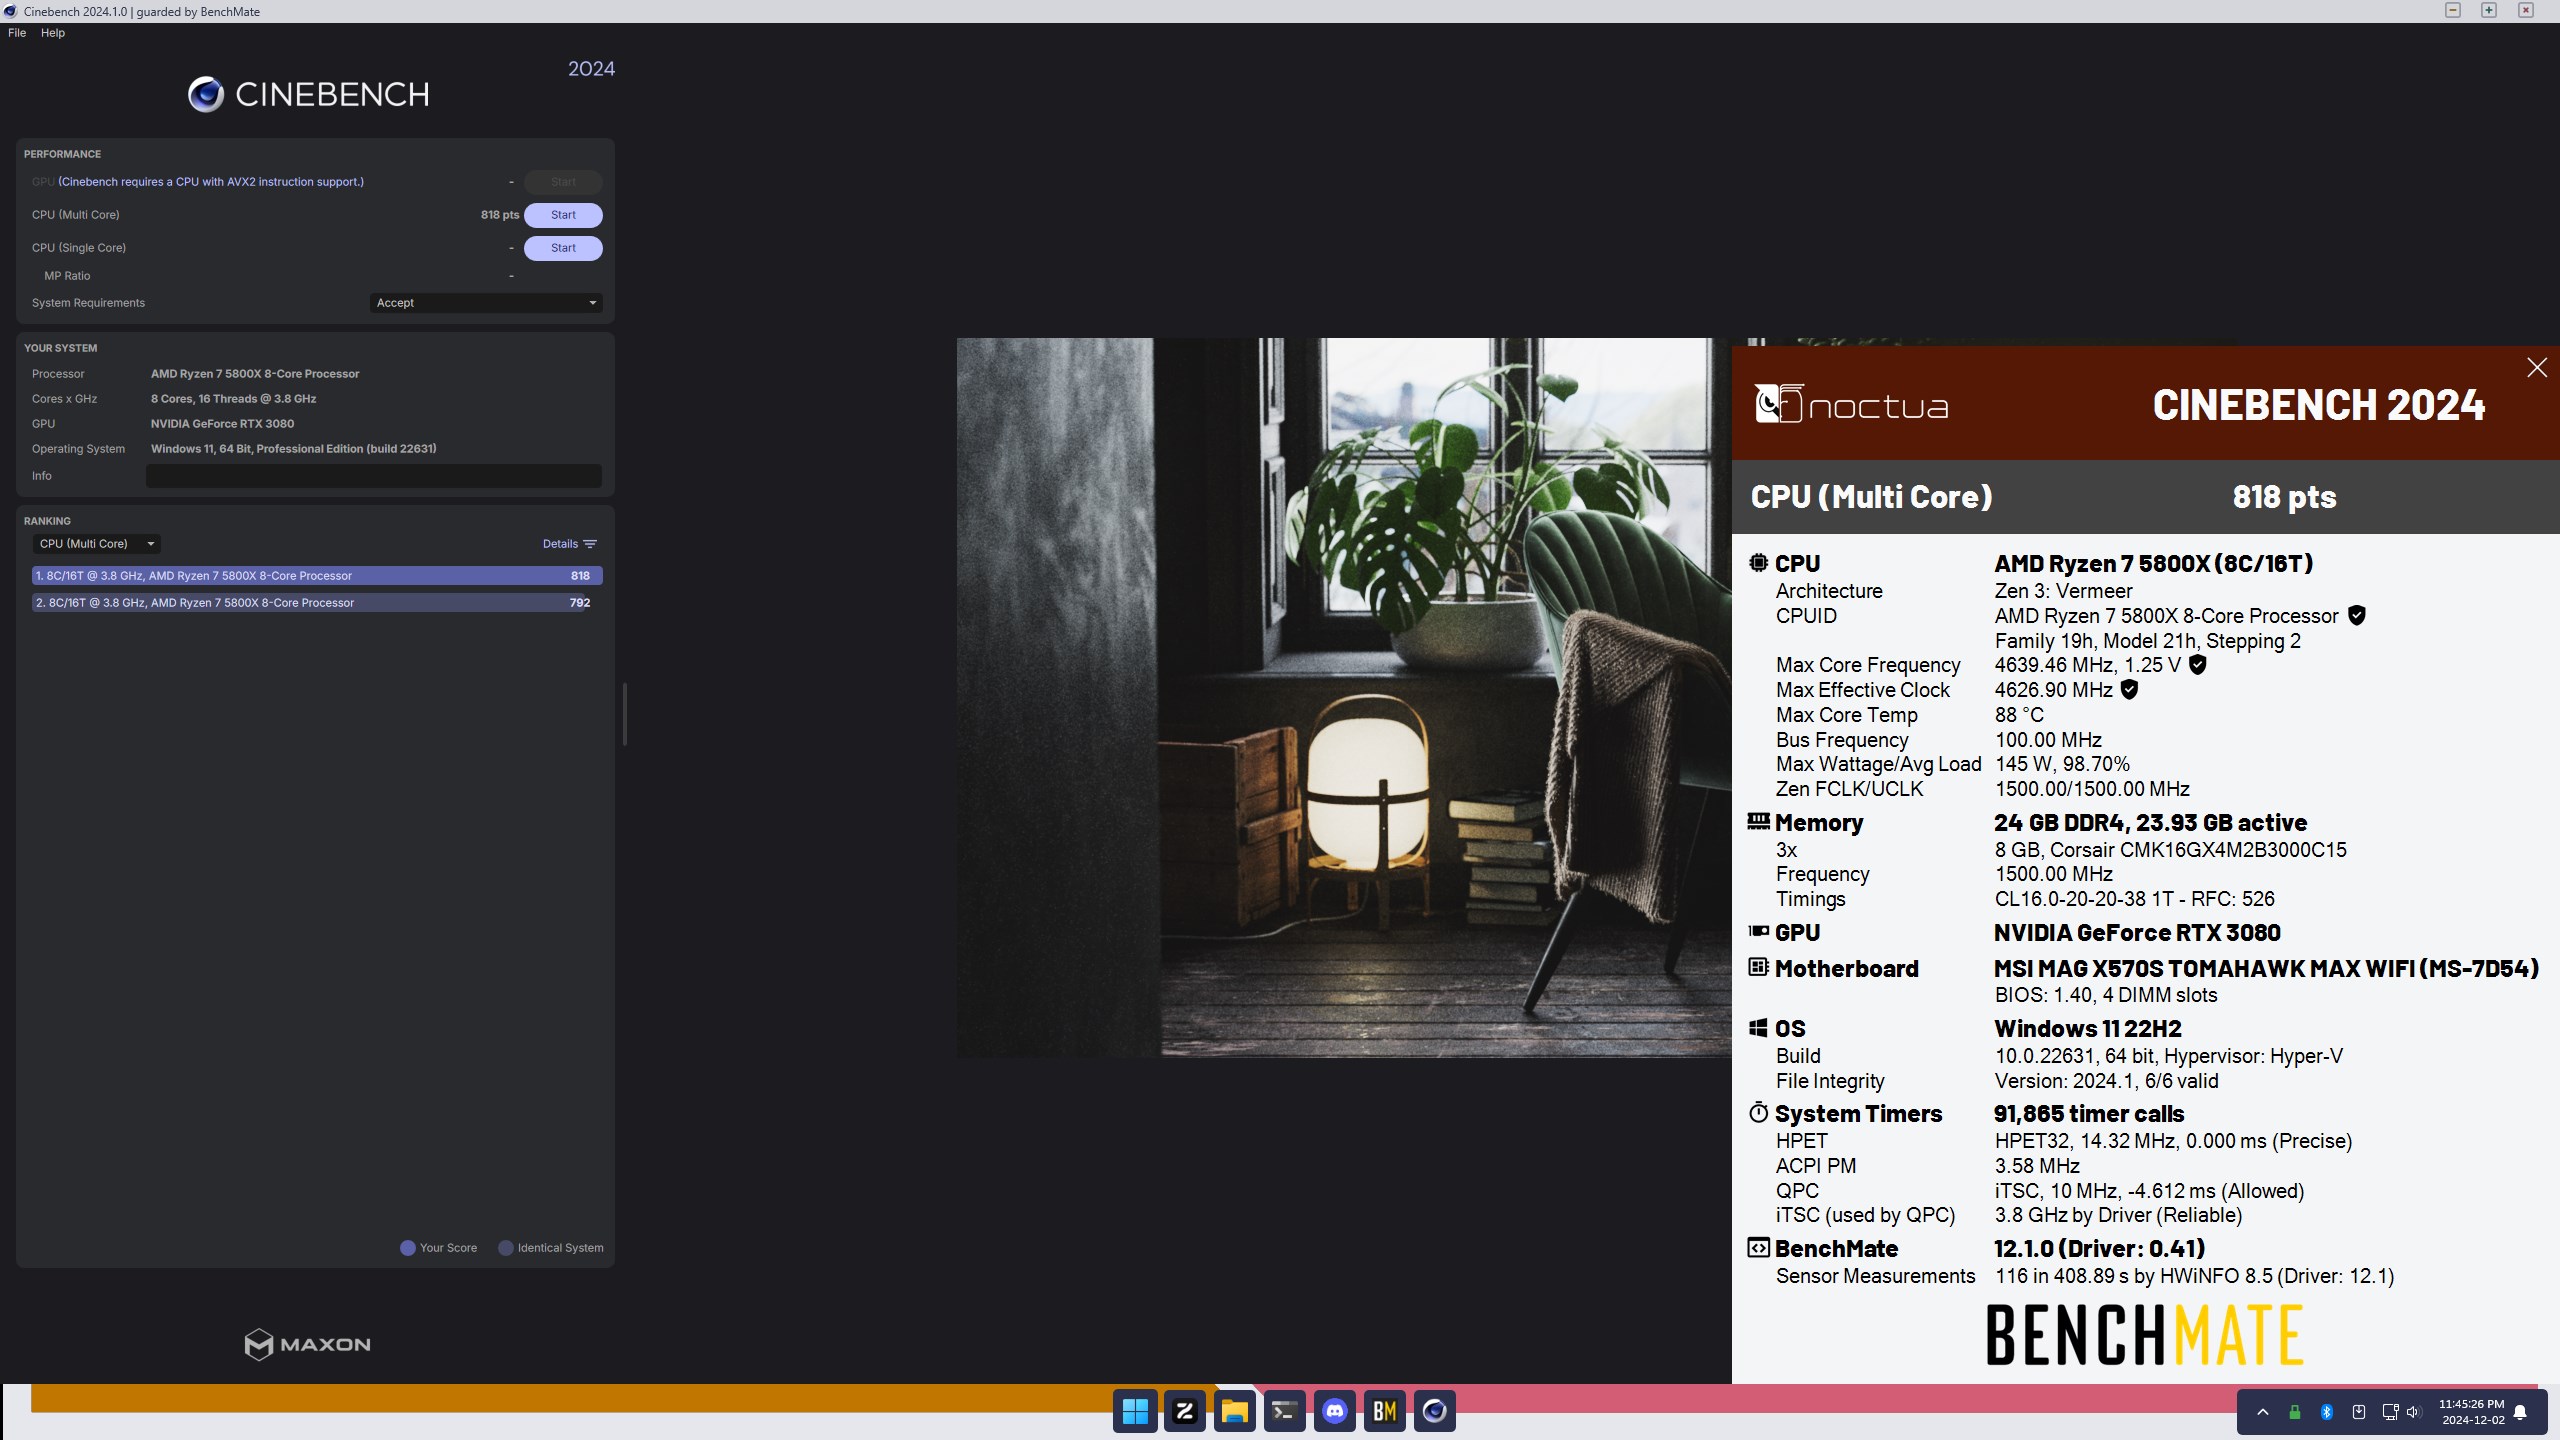Click the Max Core Temp 88 °C value

click(x=2019, y=715)
